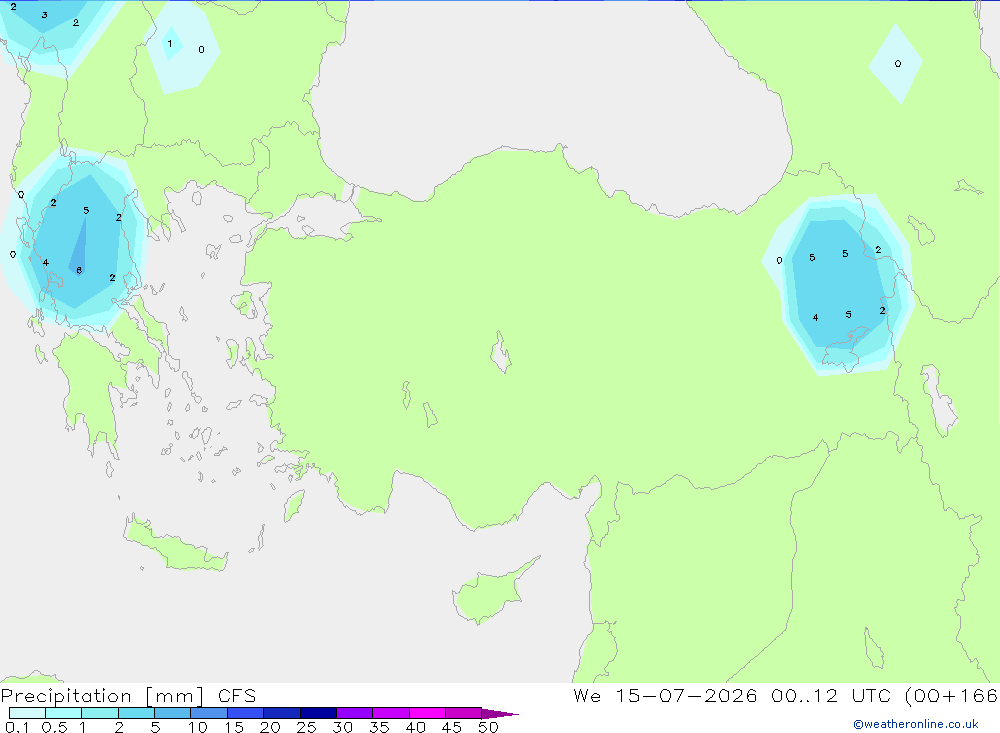Click the map value "3" in the top-left corner
Viewport: 1000px width, 733px height.
coord(44,15)
